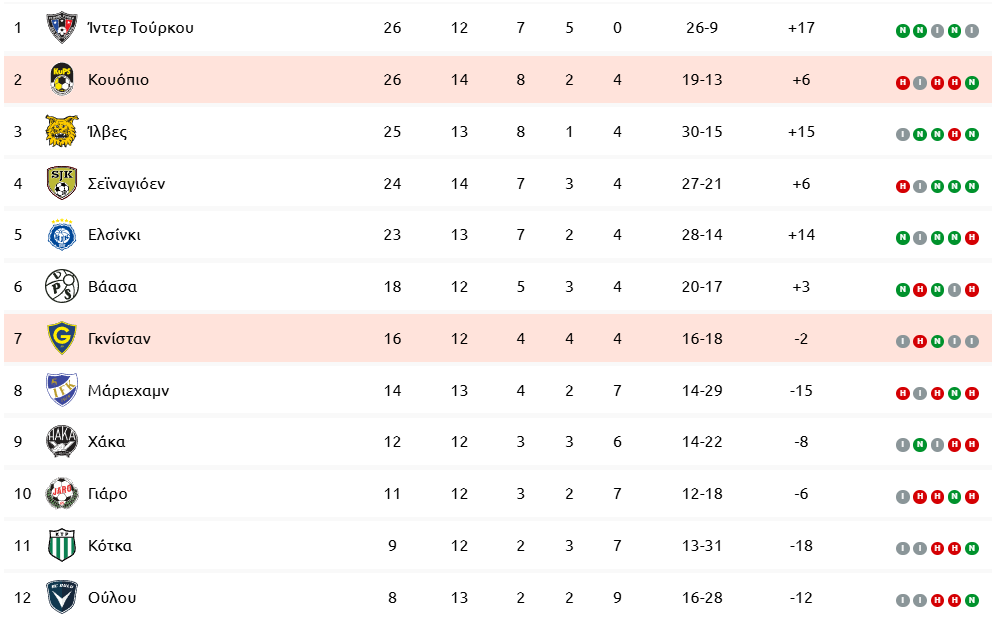Screen dimensions: 994x618
Task: Open the Μάριεχαμν team name link
Action: click(x=129, y=390)
